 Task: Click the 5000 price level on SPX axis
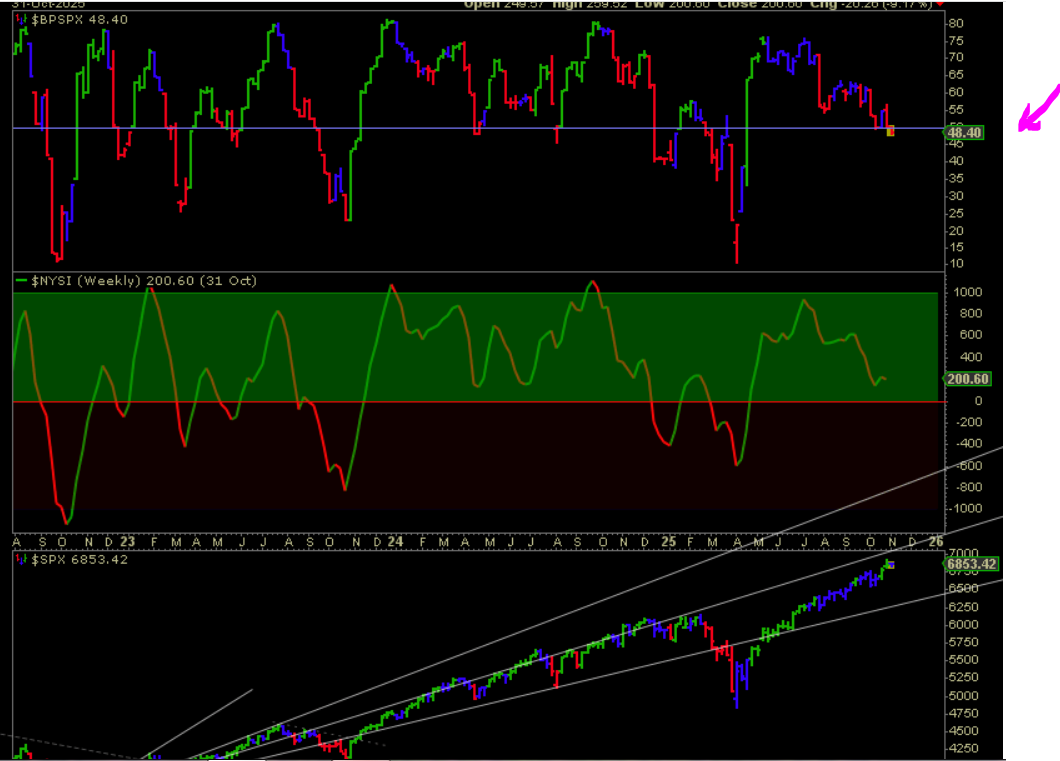coord(963,695)
